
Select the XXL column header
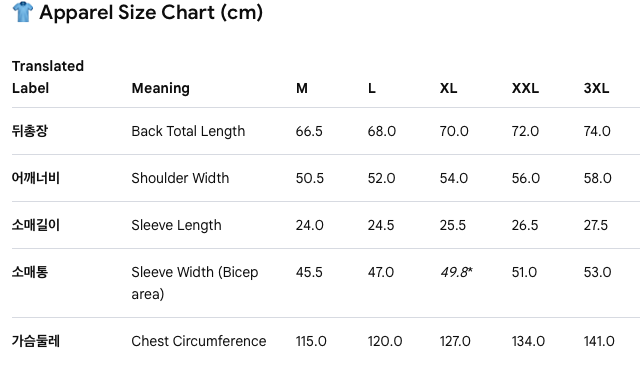tap(525, 88)
